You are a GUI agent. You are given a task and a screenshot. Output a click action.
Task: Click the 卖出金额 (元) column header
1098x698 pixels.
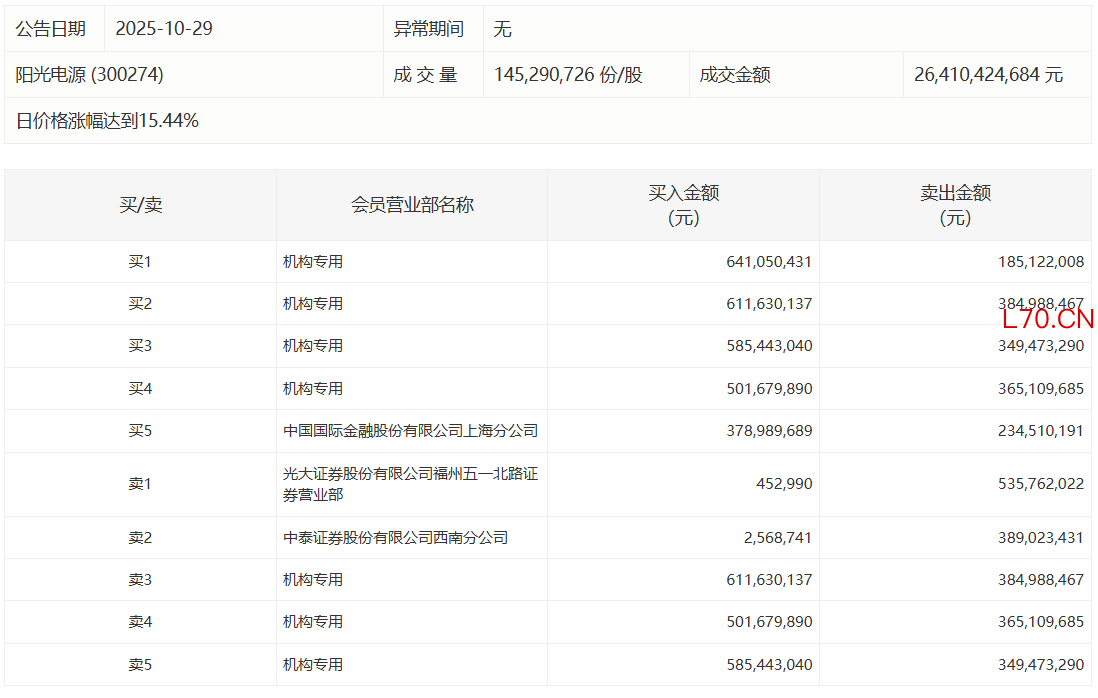pos(955,205)
